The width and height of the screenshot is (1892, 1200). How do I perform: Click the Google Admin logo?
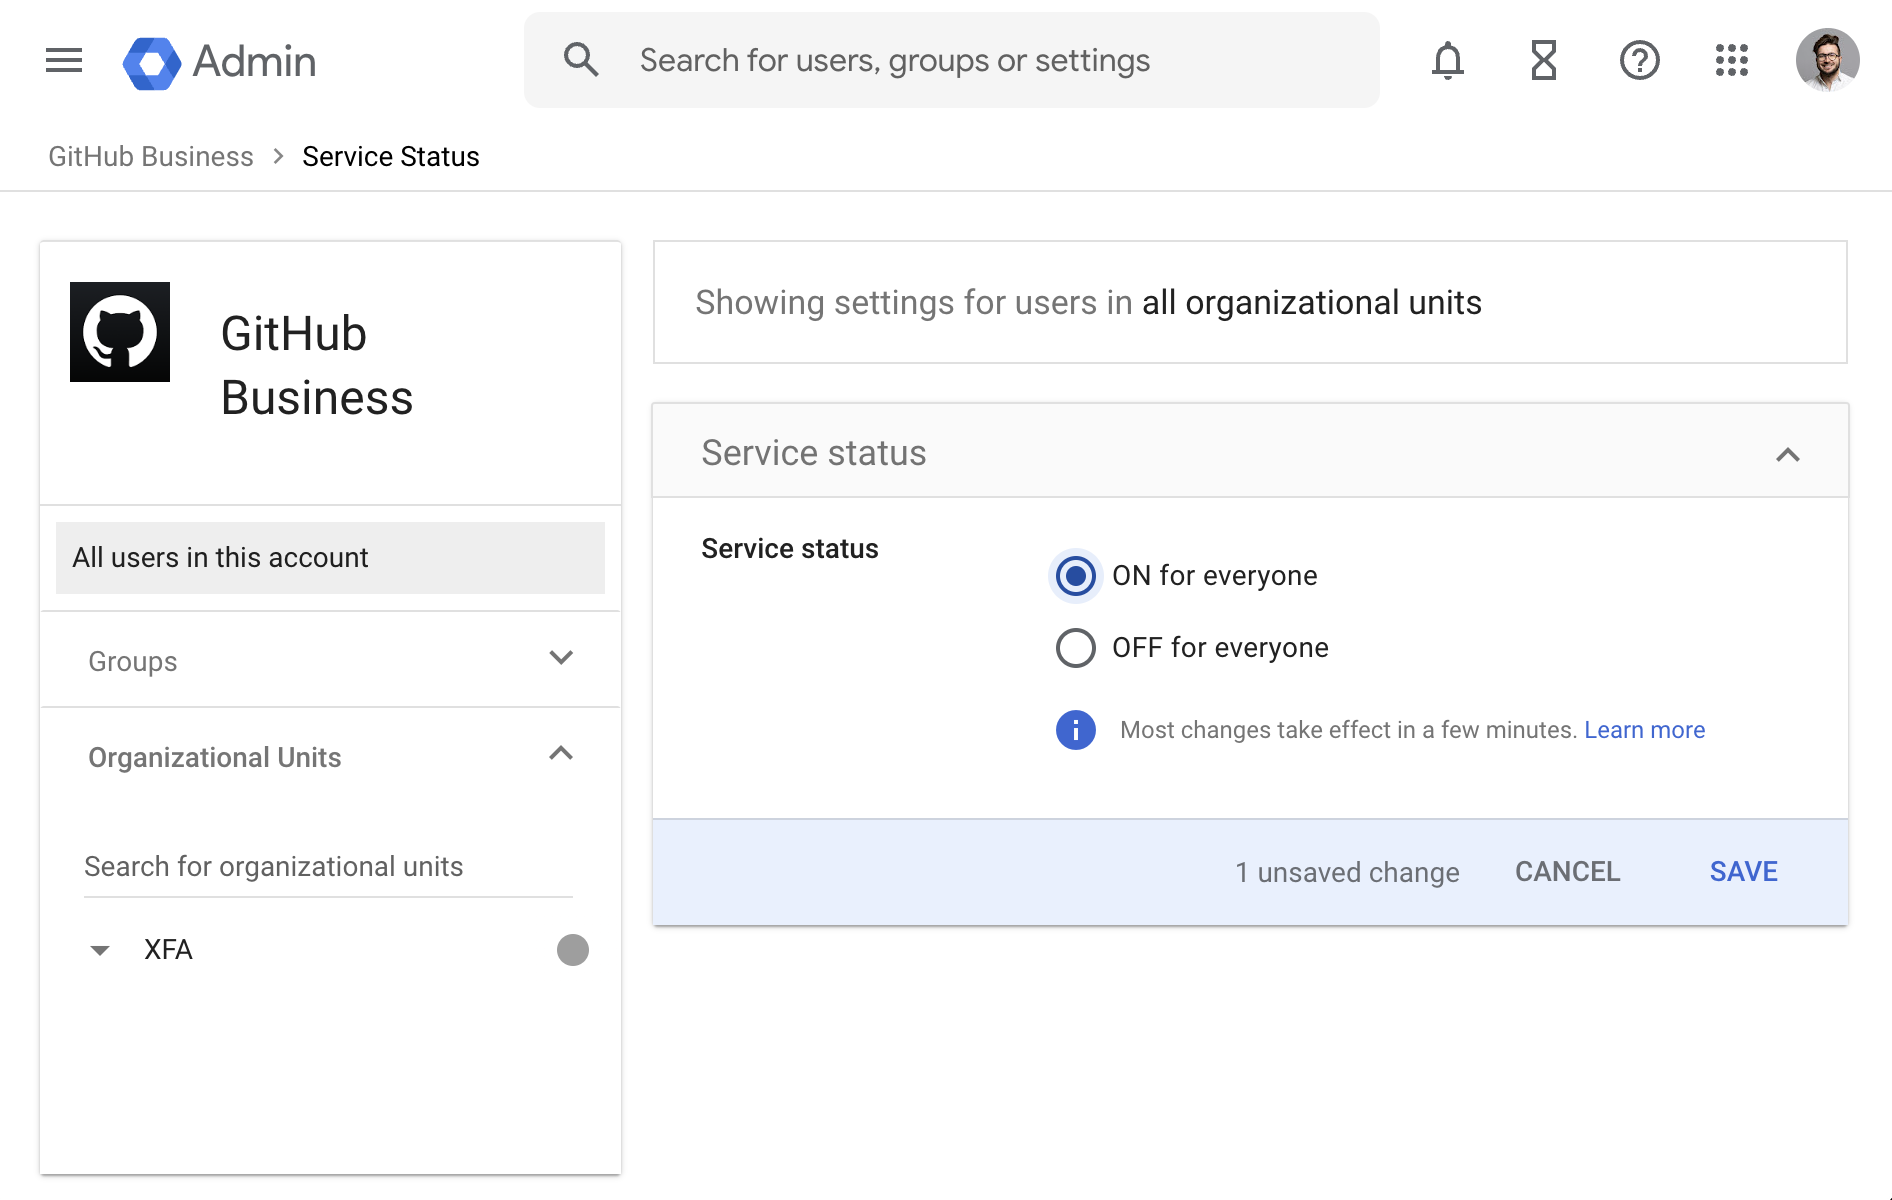pyautogui.click(x=219, y=62)
